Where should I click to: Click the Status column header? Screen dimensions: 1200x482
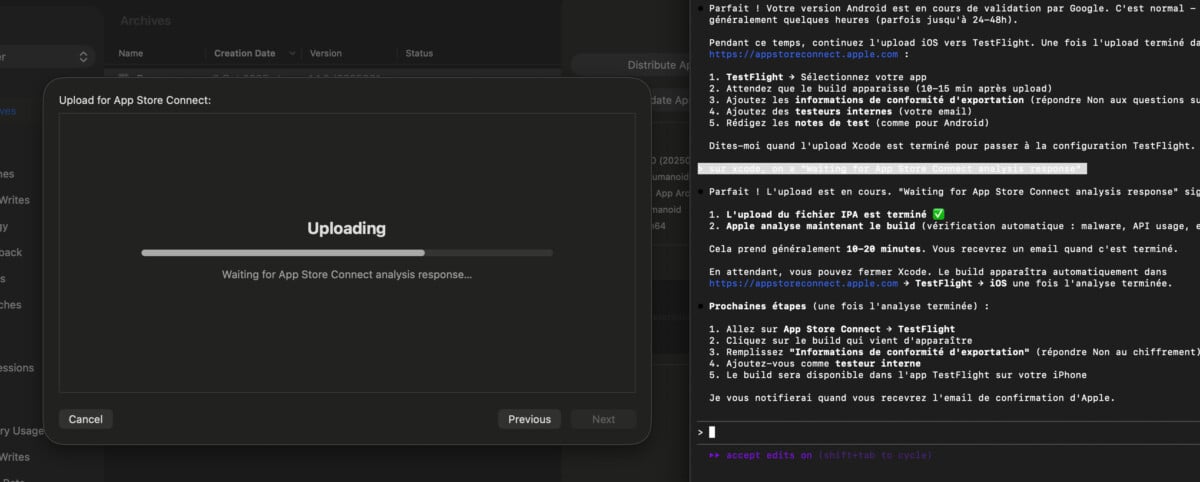point(419,53)
